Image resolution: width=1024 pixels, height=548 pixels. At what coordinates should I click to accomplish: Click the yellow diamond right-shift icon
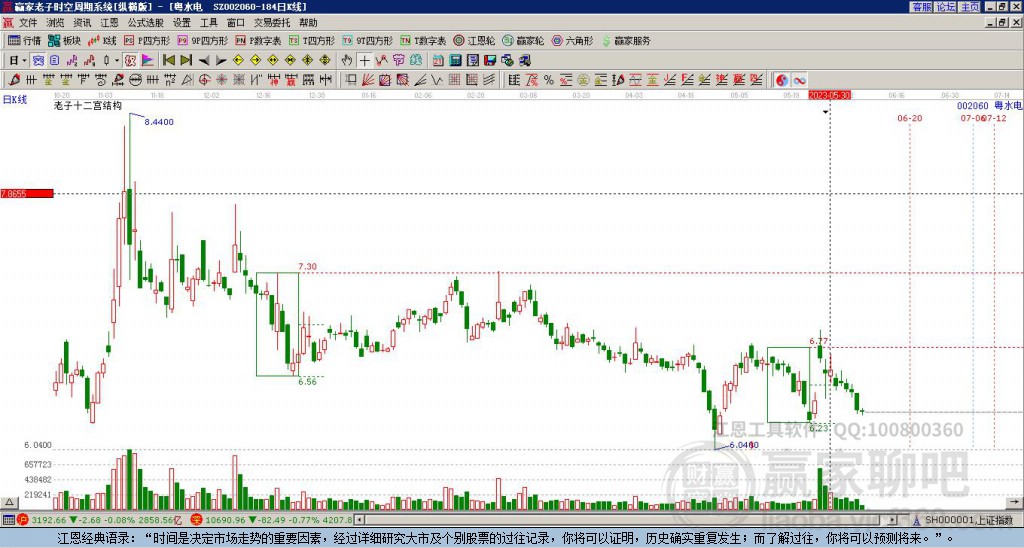255,60
